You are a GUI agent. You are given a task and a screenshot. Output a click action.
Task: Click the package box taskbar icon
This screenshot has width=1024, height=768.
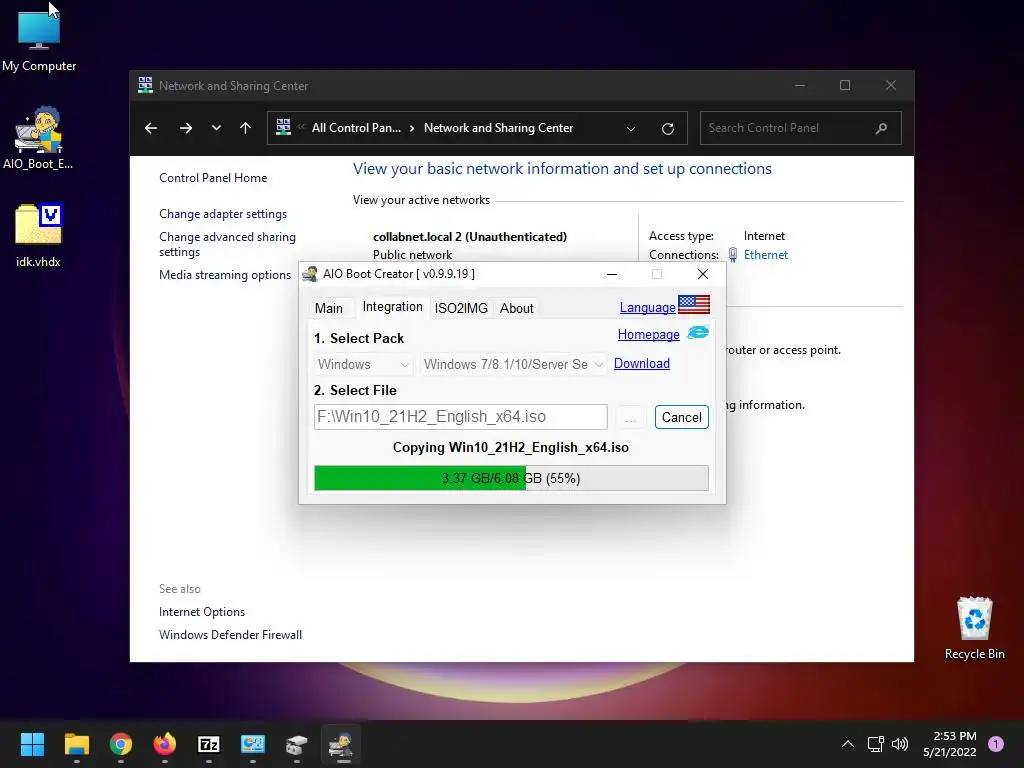[x=296, y=744]
